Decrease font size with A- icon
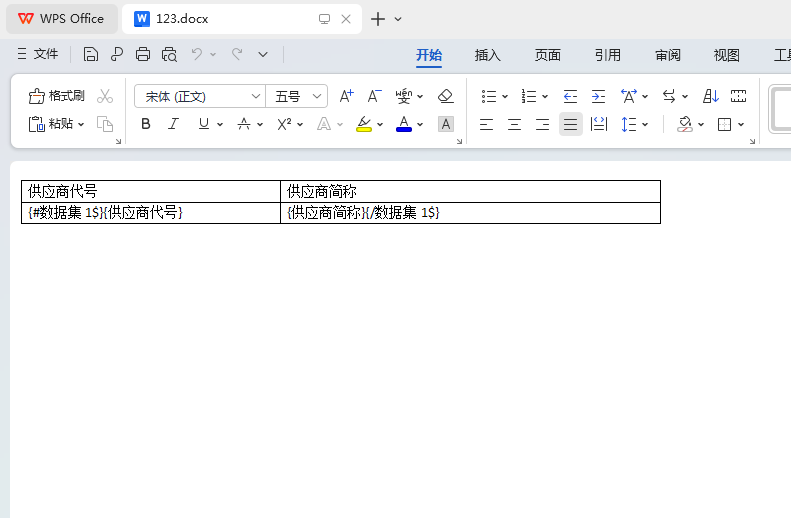 (374, 96)
